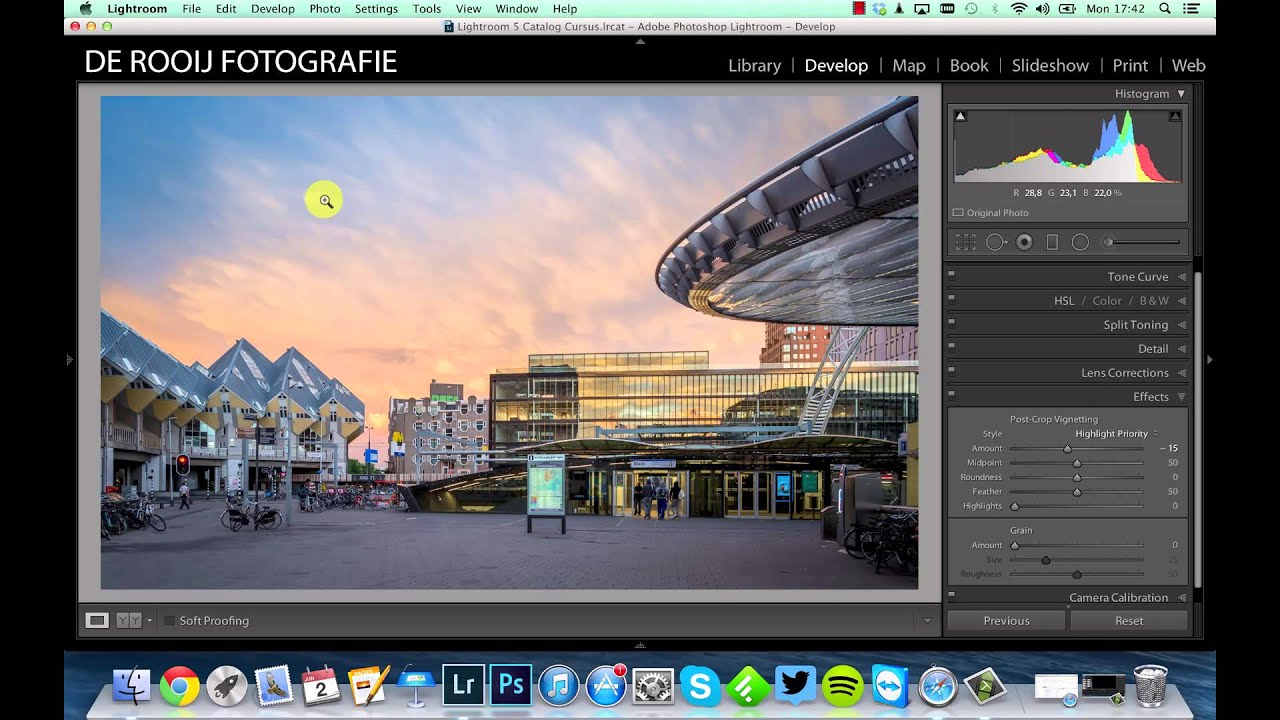Image resolution: width=1280 pixels, height=720 pixels.
Task: Collapse the Histogram panel
Action: point(1181,93)
